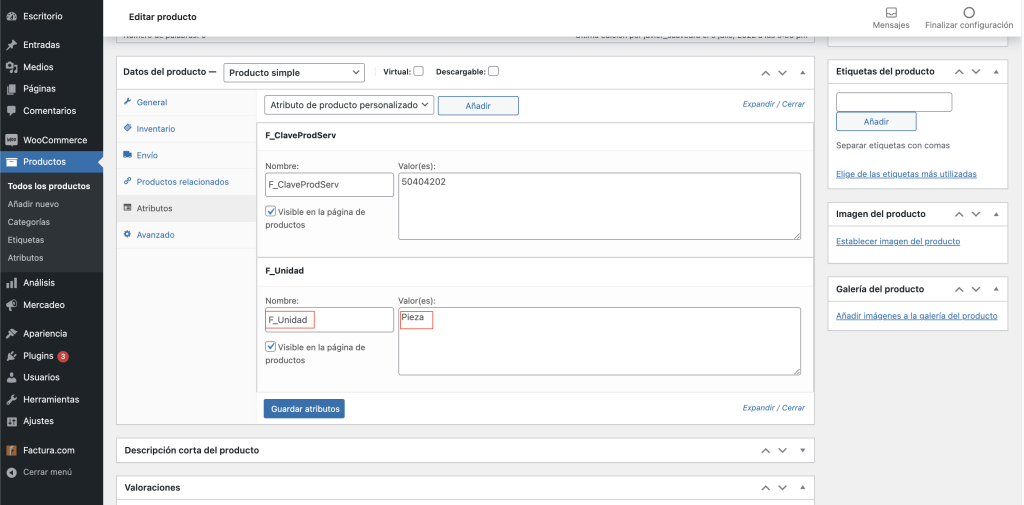Collapse the Etiquetas del producto panel triangle

996,72
